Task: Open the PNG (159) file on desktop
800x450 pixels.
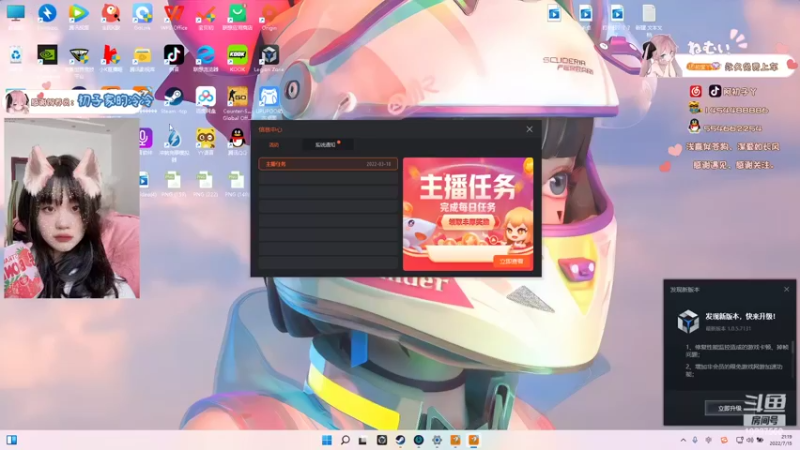Action: coord(173,180)
